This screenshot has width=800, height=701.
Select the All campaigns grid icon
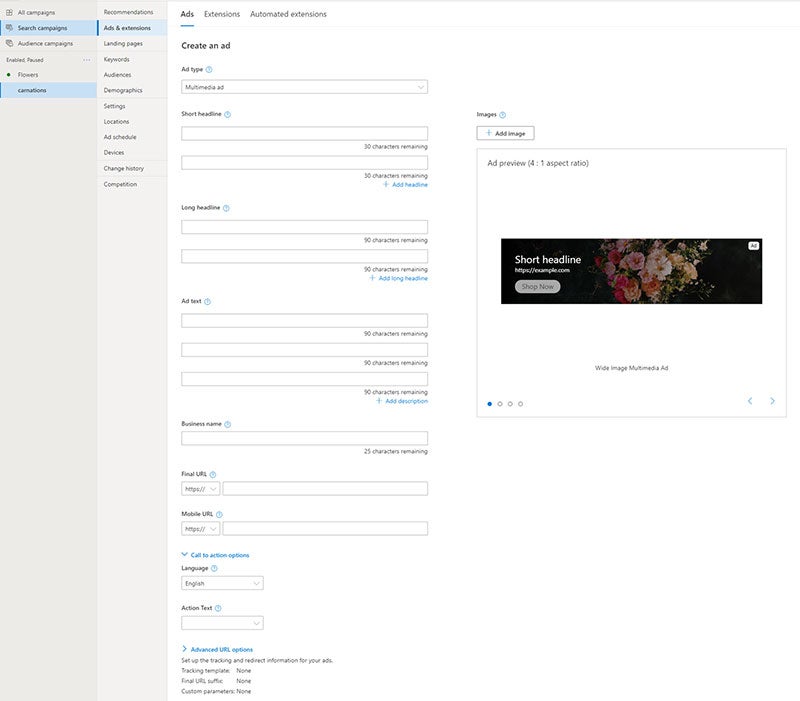tap(9, 12)
